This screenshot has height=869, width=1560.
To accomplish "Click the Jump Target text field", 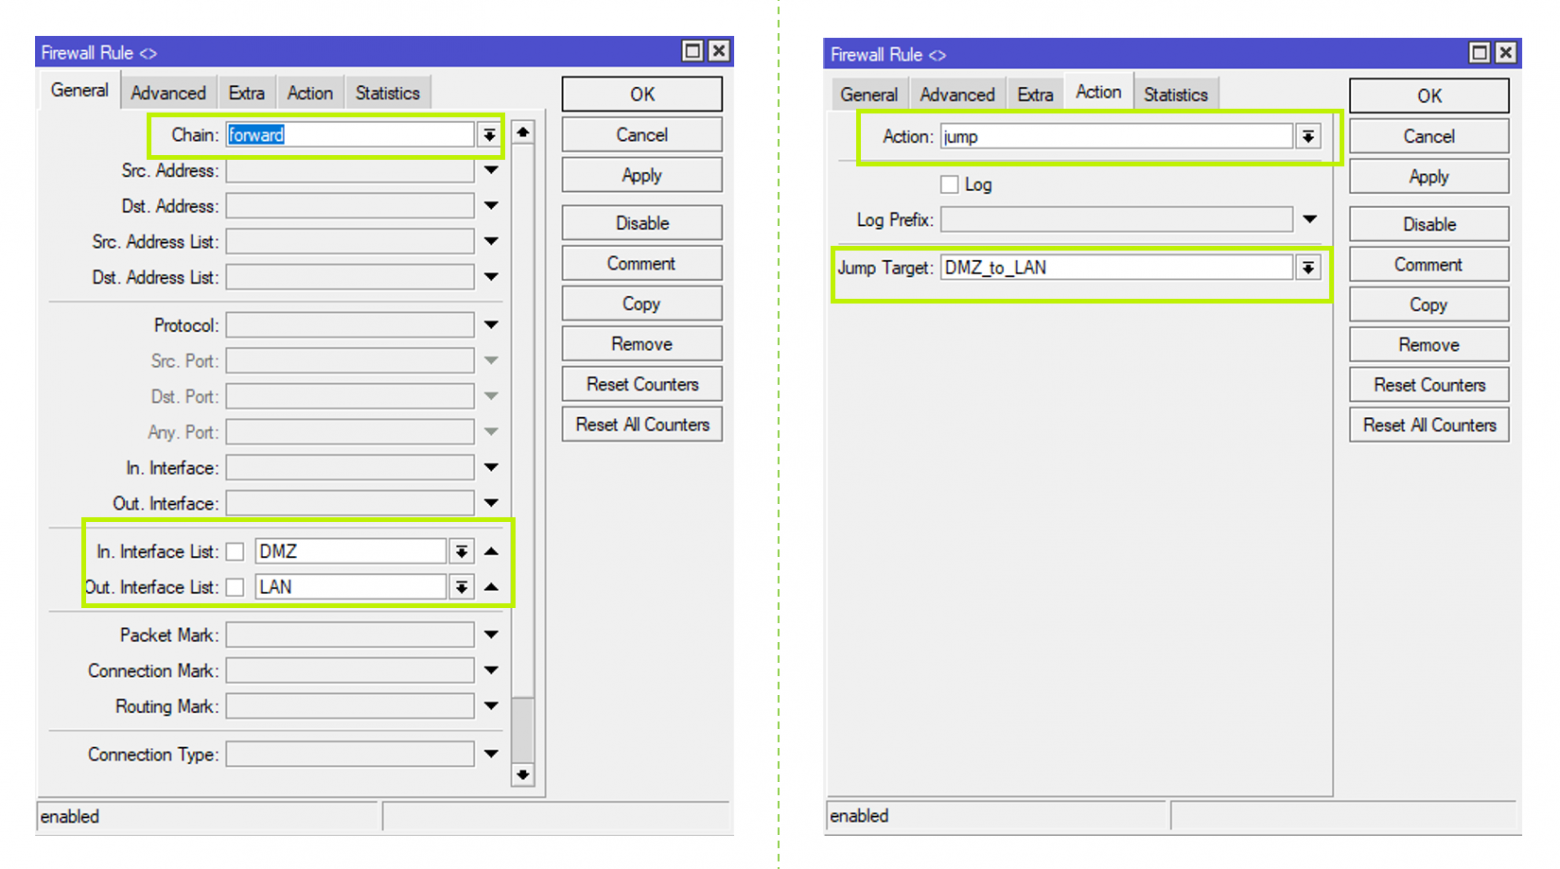I will 1115,268.
